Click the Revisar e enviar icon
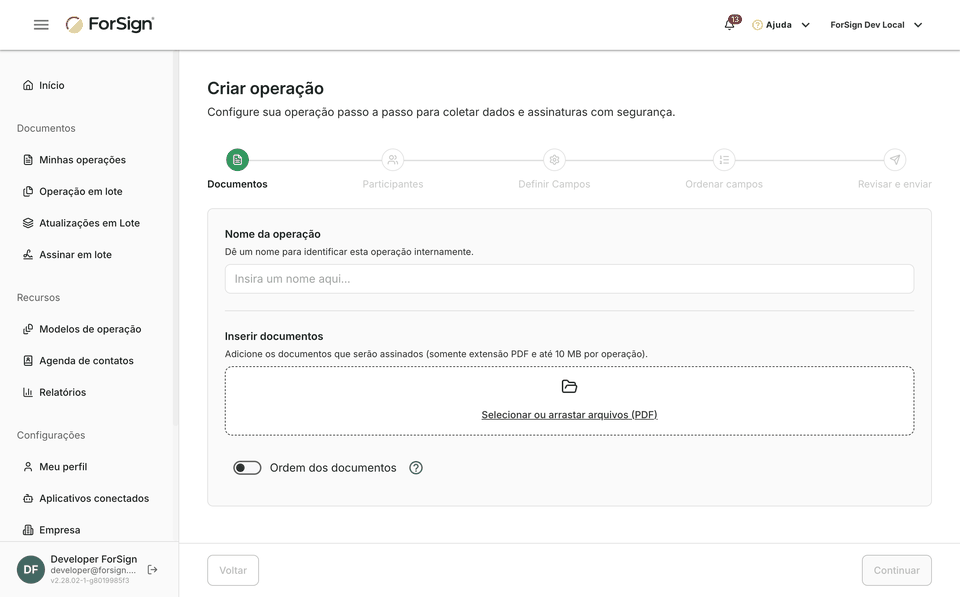 tap(894, 160)
